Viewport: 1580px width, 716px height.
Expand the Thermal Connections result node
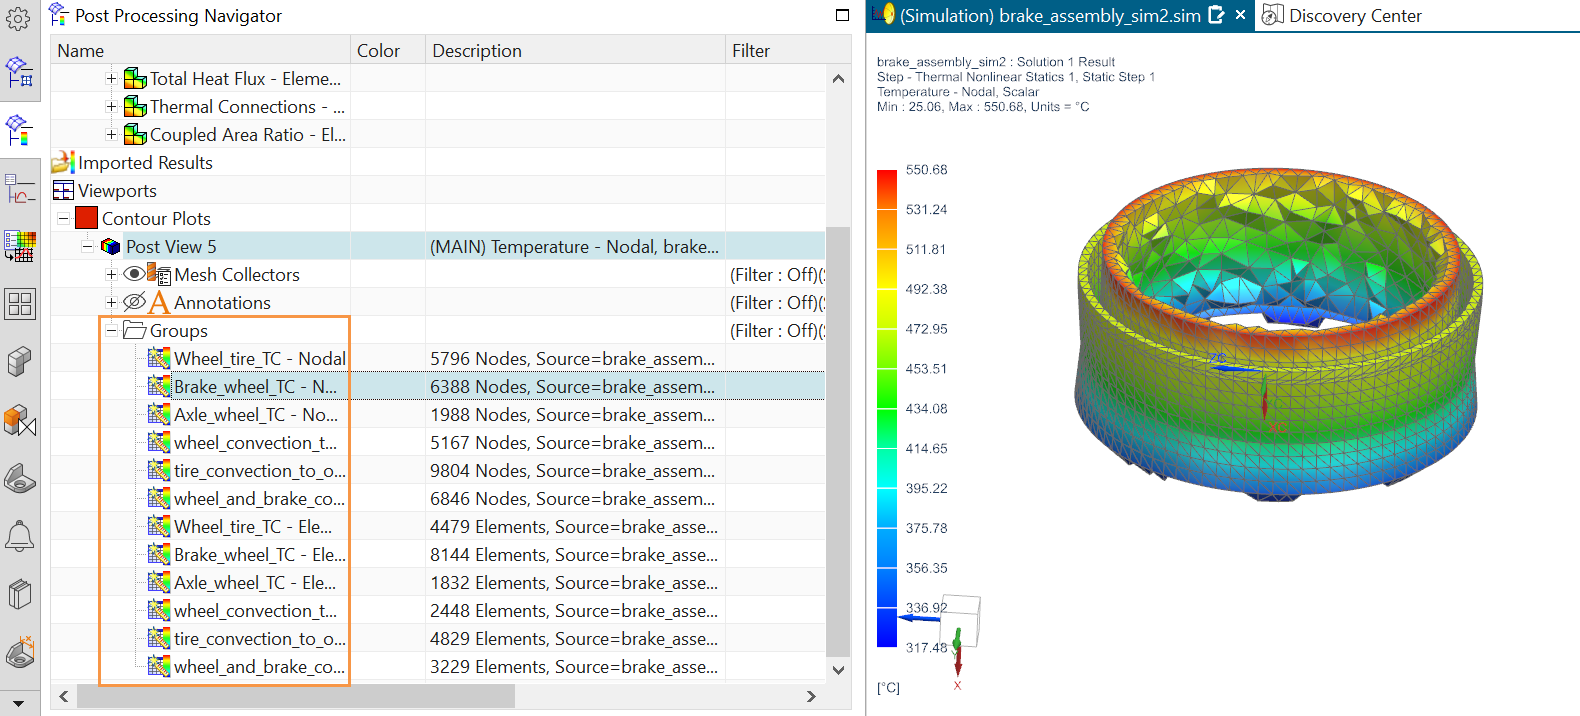[x=112, y=107]
